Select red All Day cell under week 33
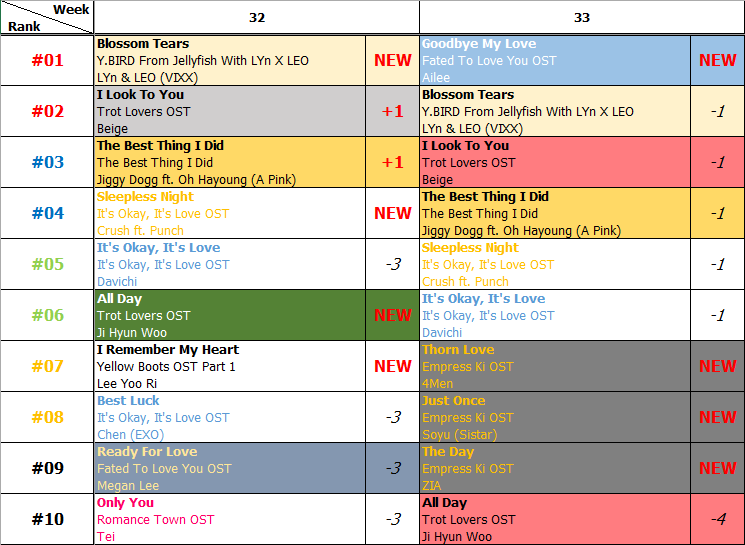The height and width of the screenshot is (545, 745). coord(555,519)
